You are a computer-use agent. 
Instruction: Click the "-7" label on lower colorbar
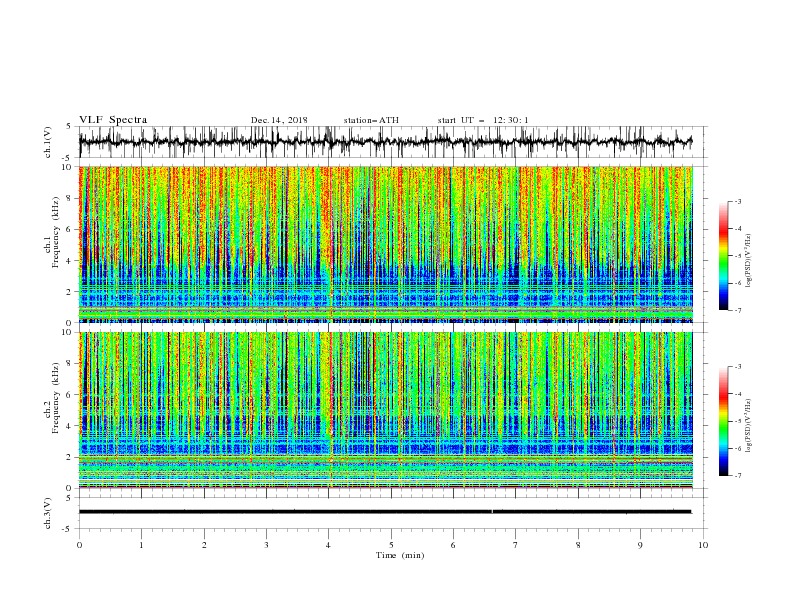737,476
